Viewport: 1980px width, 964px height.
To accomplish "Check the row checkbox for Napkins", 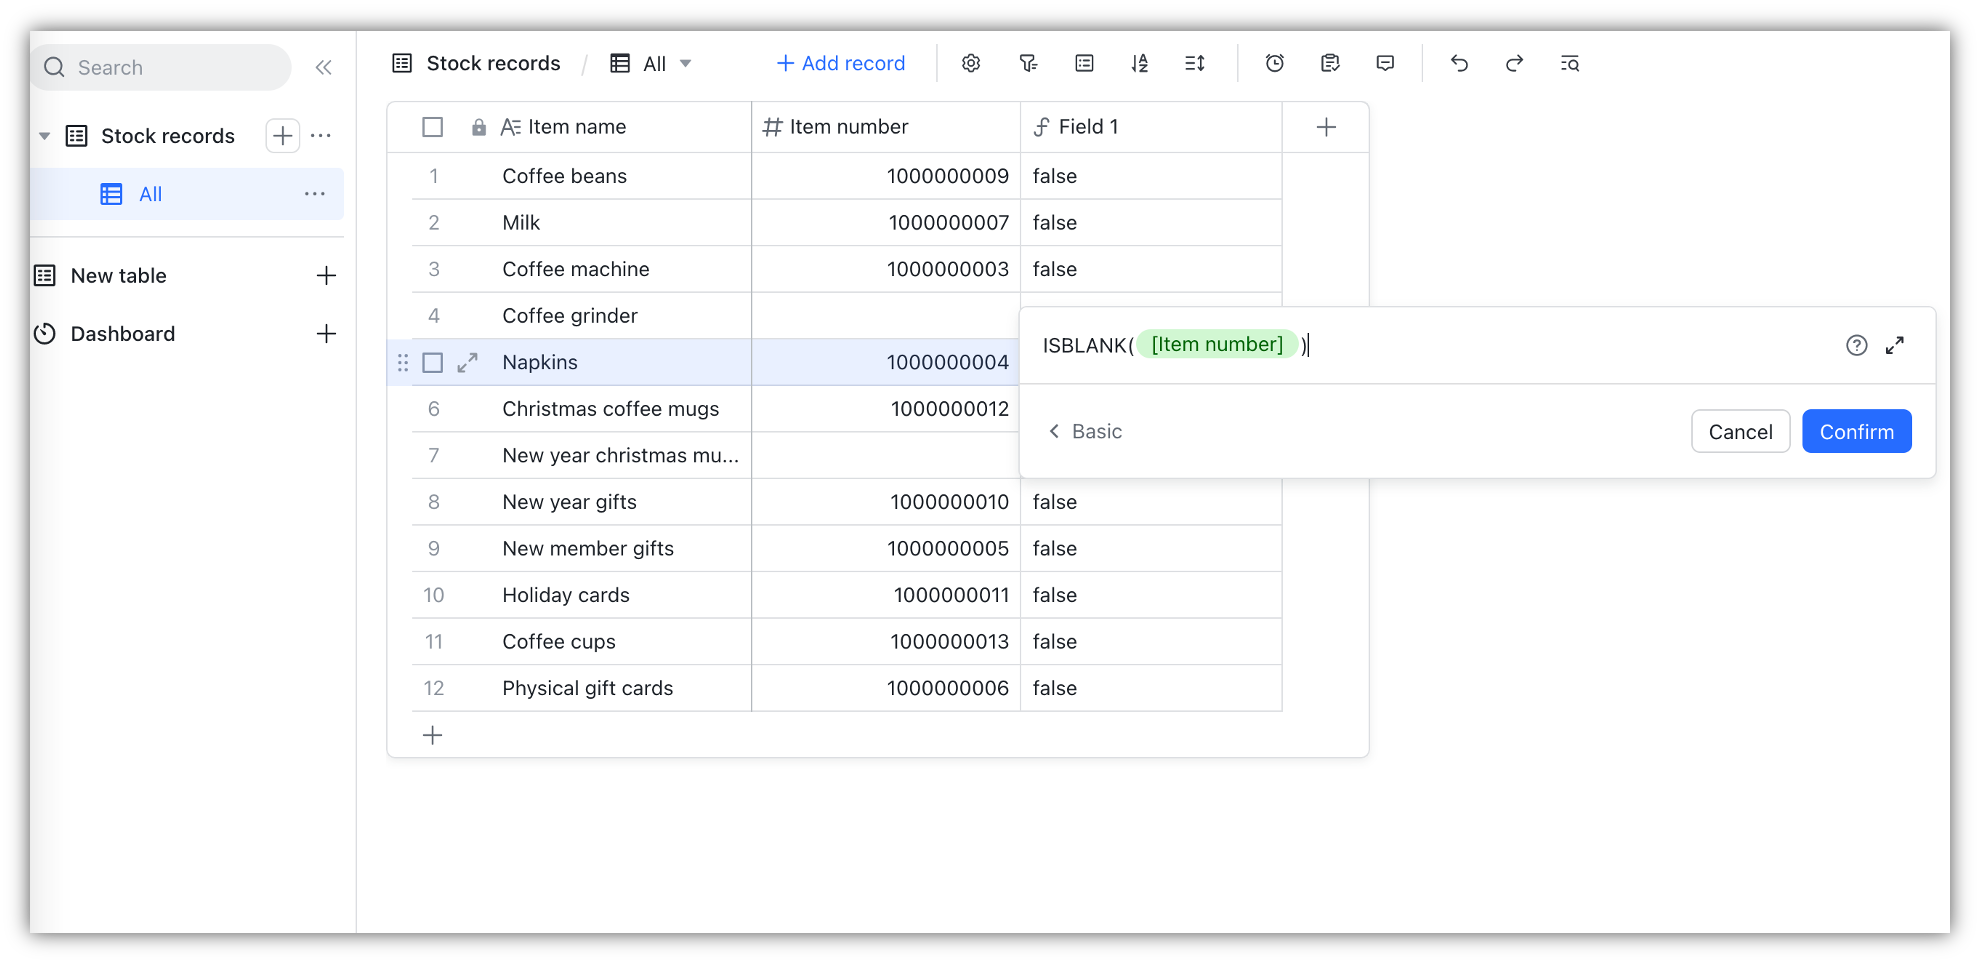I will 432,362.
